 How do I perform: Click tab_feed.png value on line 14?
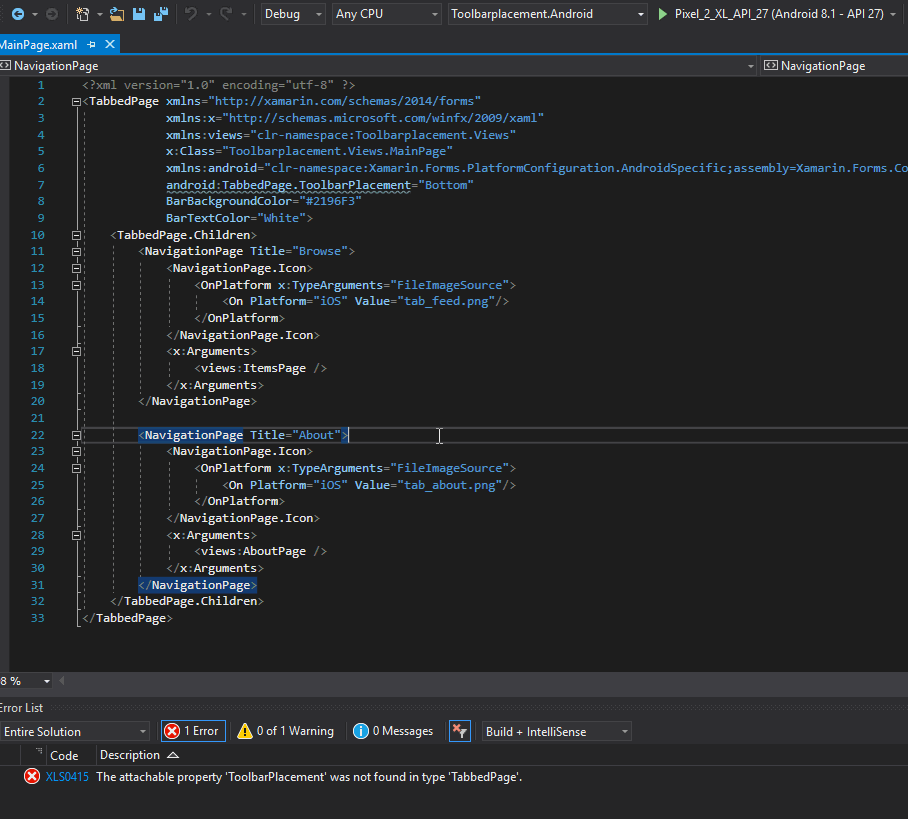446,301
